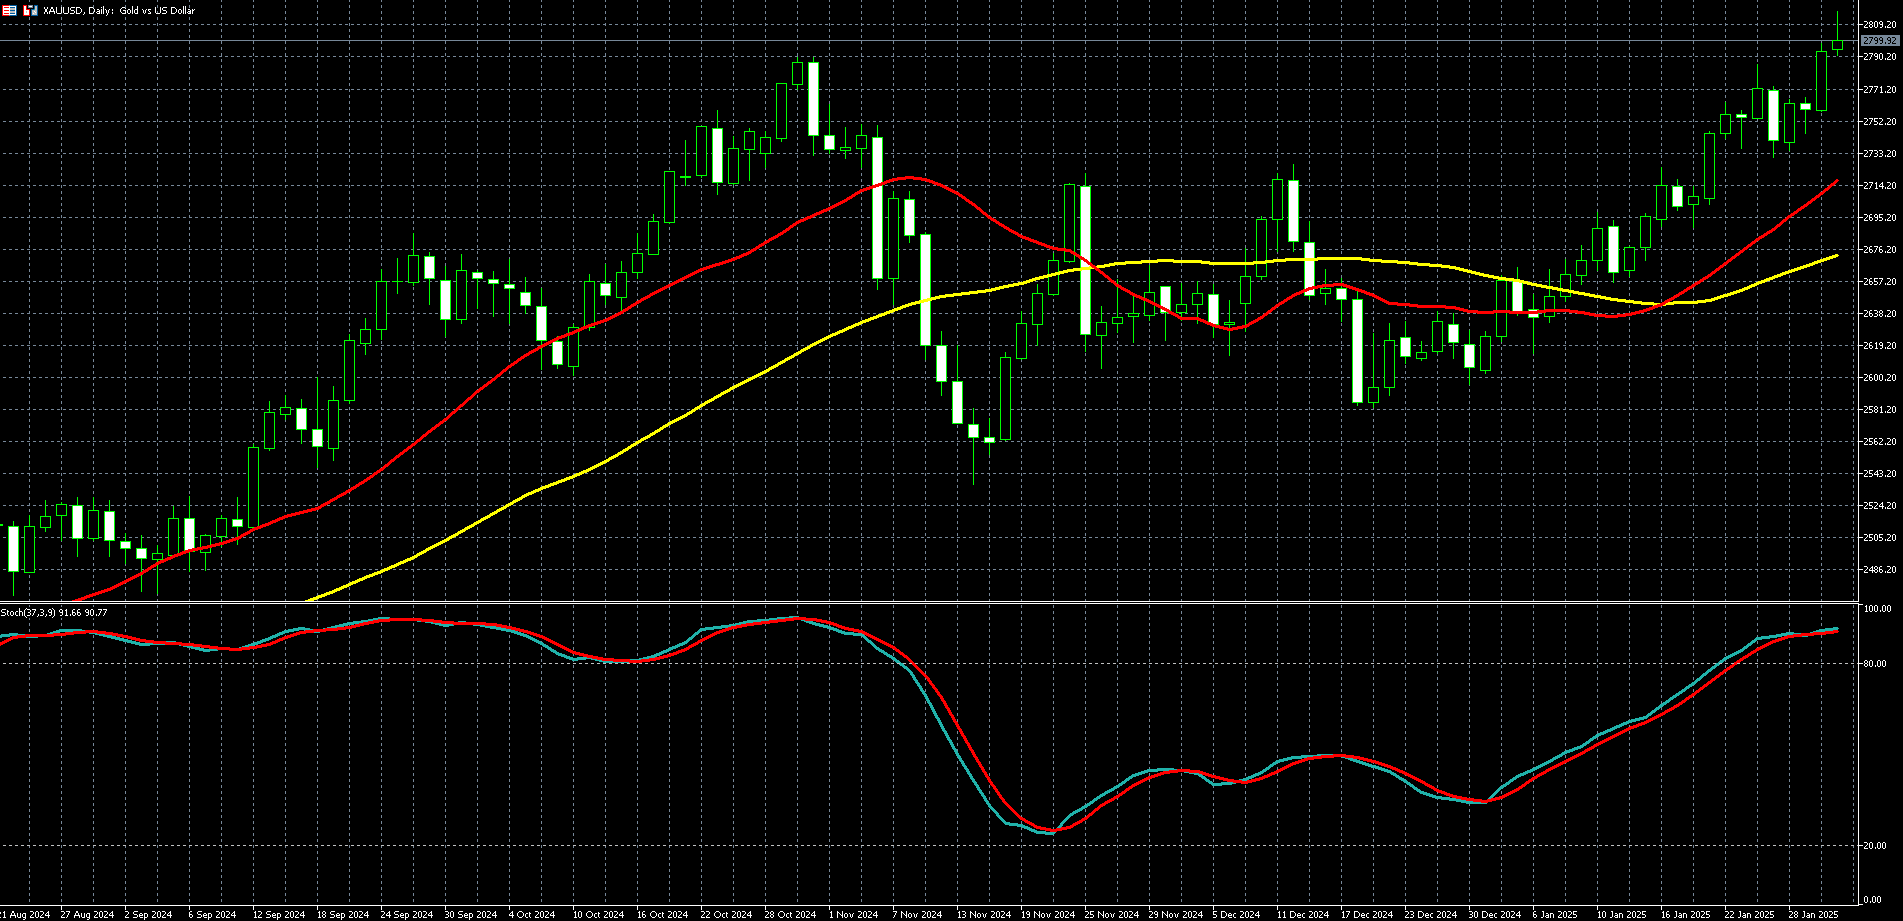Screen dimensions: 1903x921
Task: Click the XAUUSD, Daily chart title text
Action: pos(119,10)
